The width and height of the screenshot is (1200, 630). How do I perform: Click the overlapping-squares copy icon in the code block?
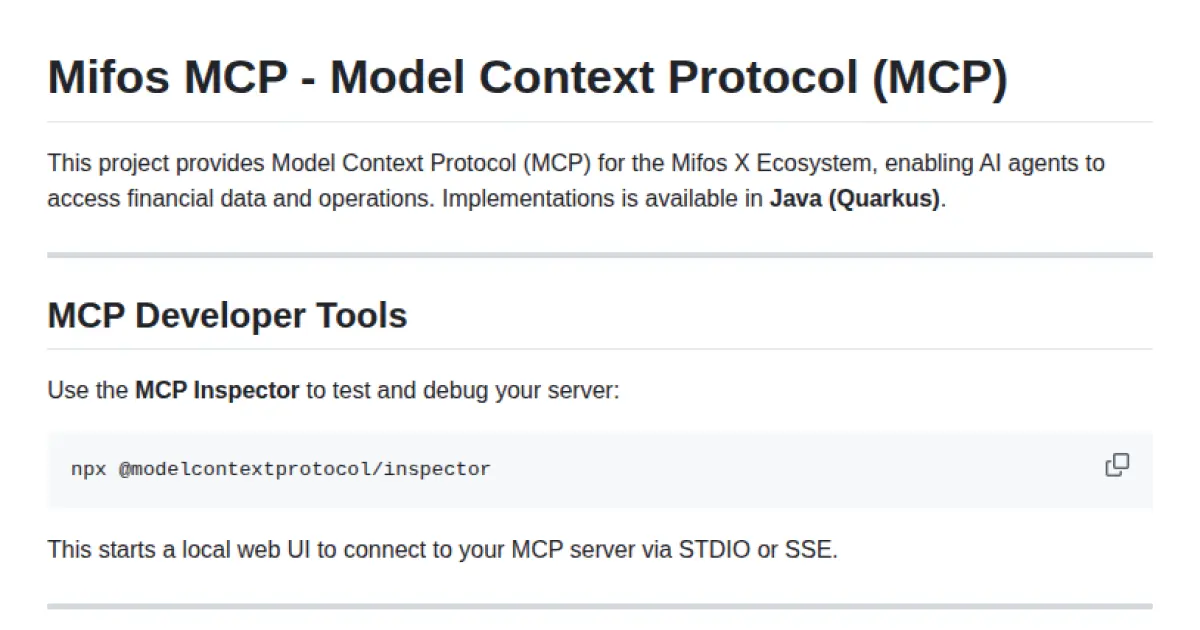pos(1117,465)
